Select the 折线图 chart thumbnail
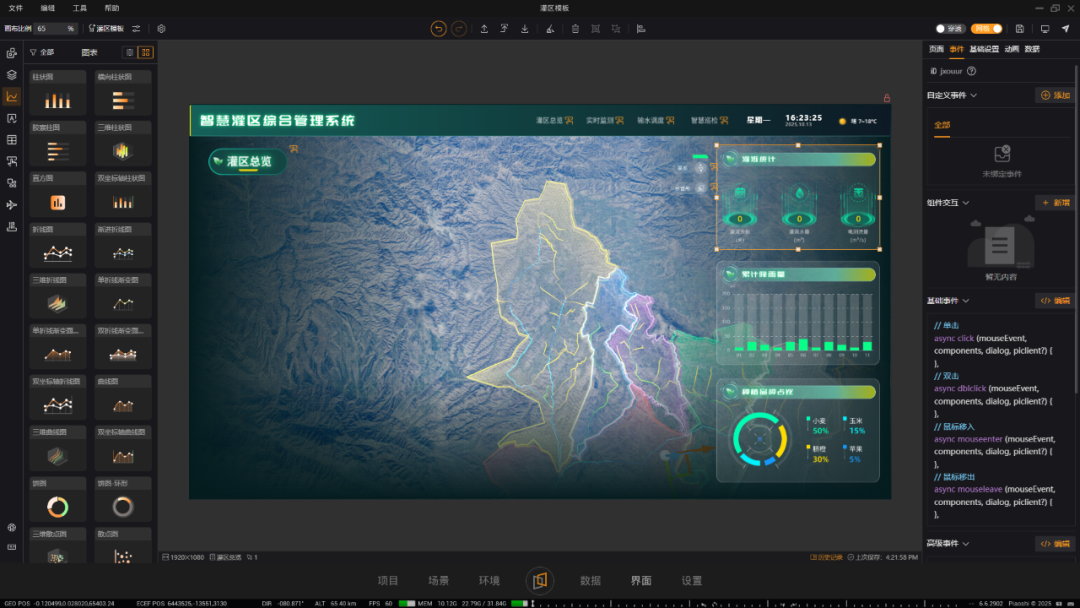This screenshot has width=1080, height=608. coord(58,244)
